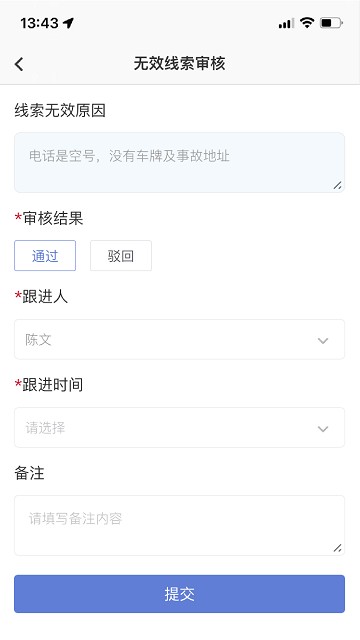Screen dimensions: 360x640
Task: Submit the form with 提交 button
Action: [180, 594]
